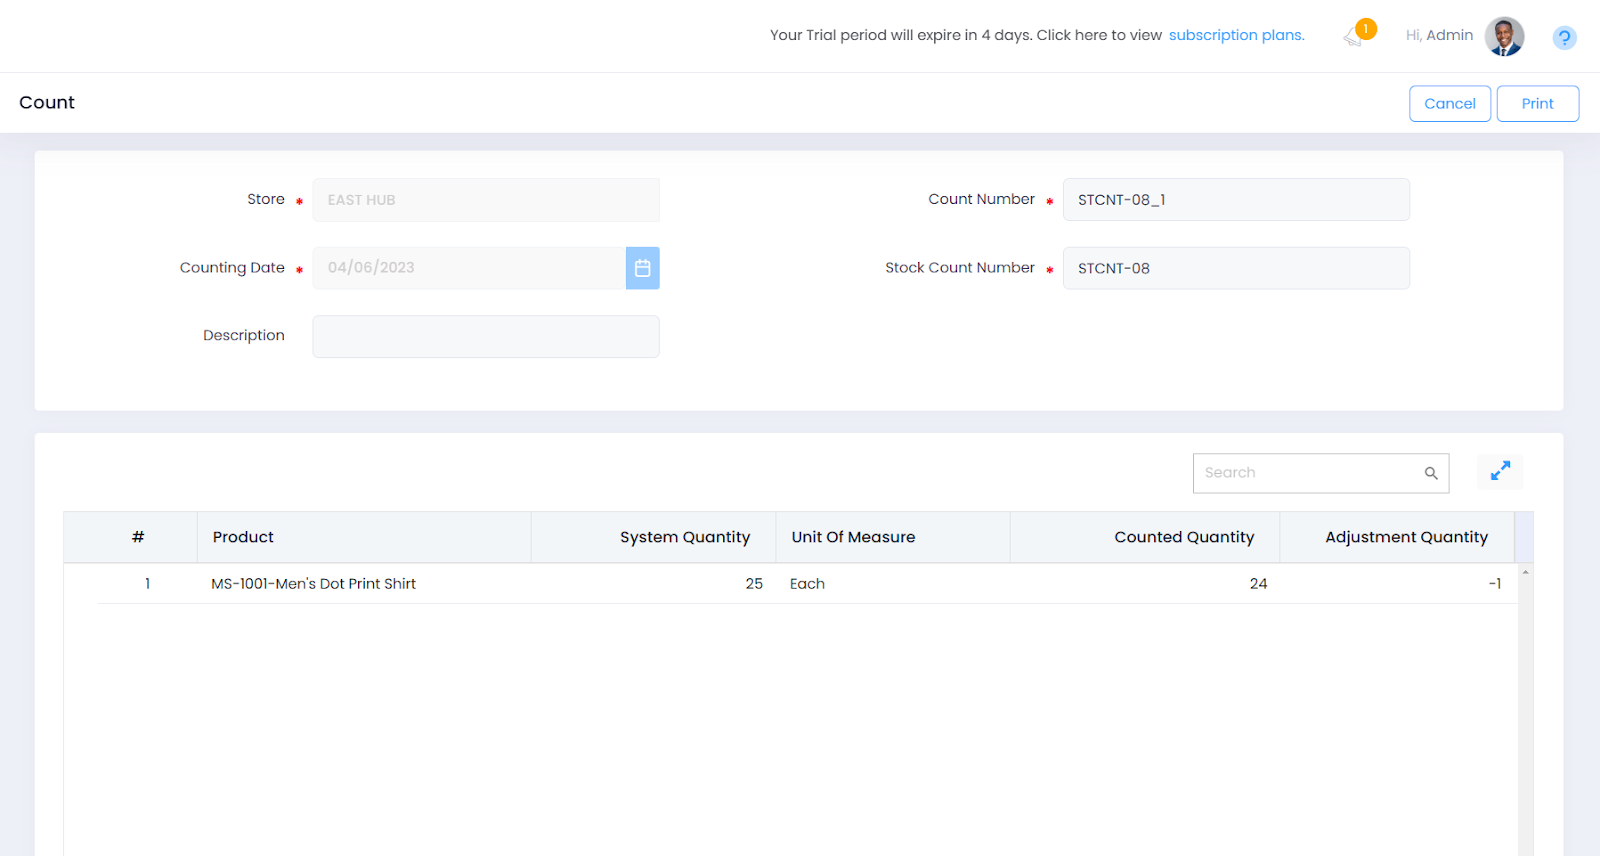Open the subscription plans link
Viewport: 1600px width, 856px height.
(1236, 35)
